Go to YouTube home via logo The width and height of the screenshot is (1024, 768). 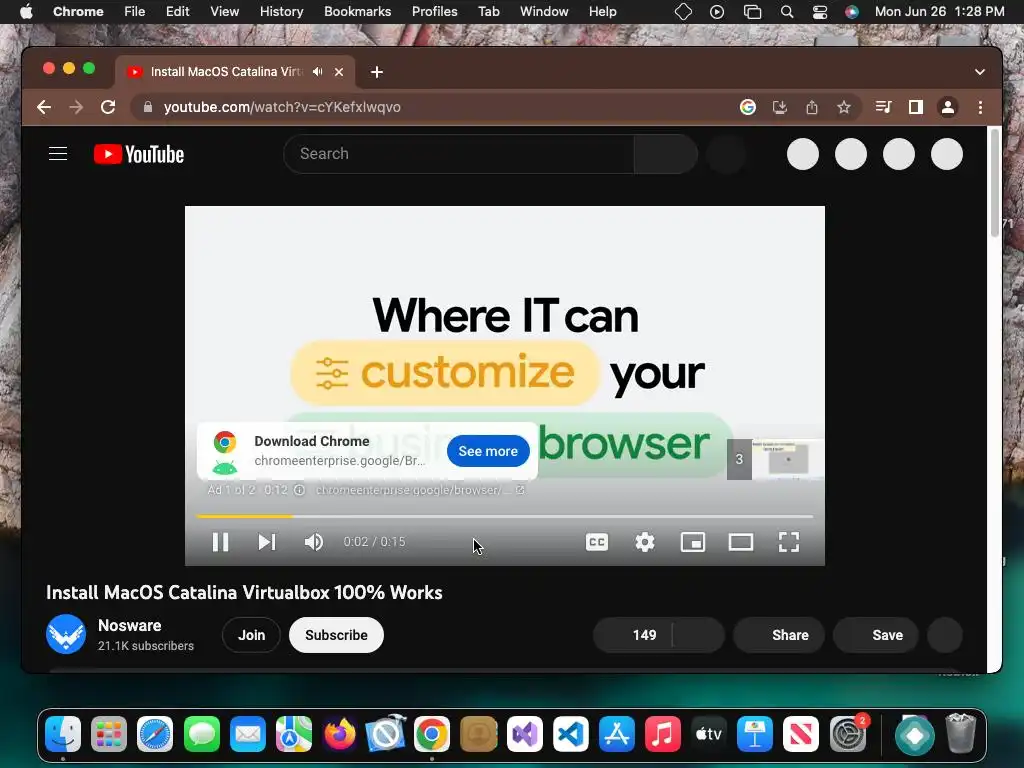click(139, 154)
